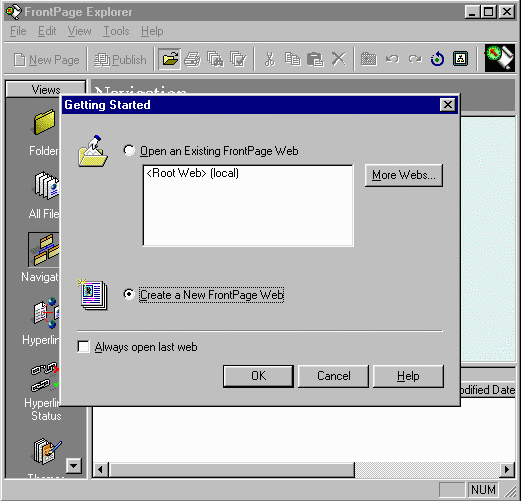Select the Folders view icon

point(44,122)
